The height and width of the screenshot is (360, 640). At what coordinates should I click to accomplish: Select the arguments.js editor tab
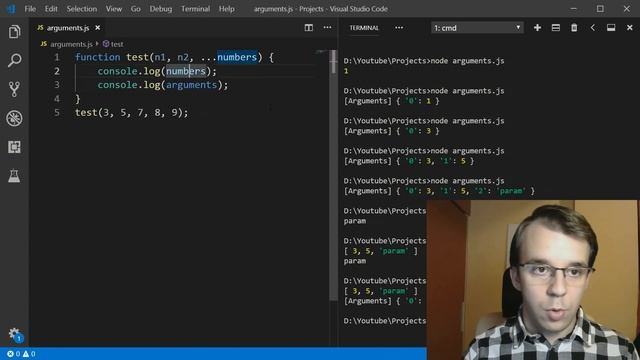coord(68,28)
